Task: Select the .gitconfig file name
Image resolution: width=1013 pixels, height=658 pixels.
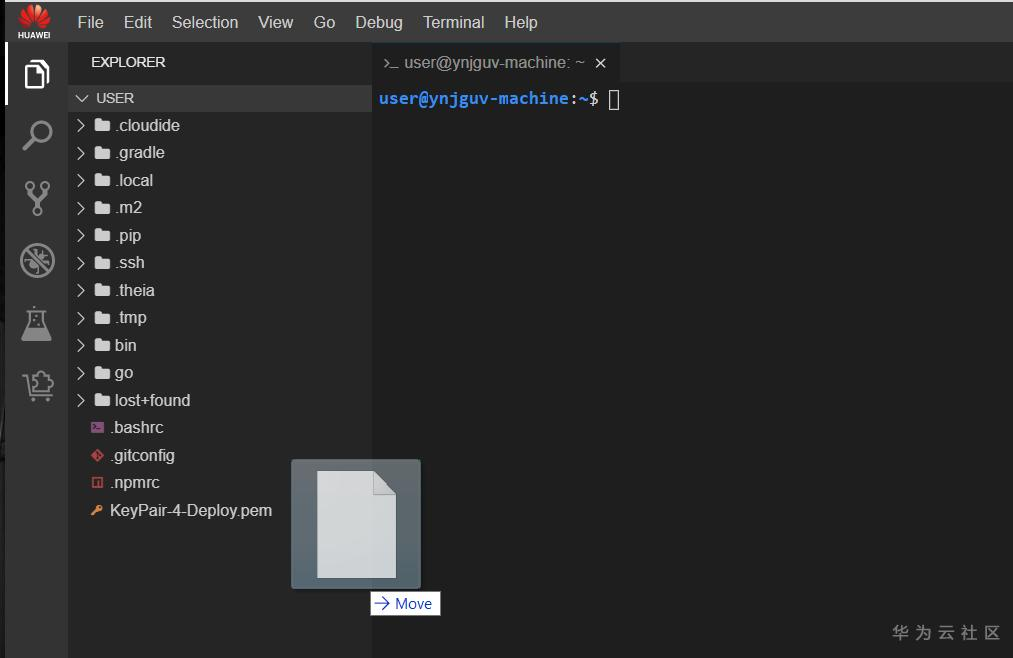Action: [143, 455]
